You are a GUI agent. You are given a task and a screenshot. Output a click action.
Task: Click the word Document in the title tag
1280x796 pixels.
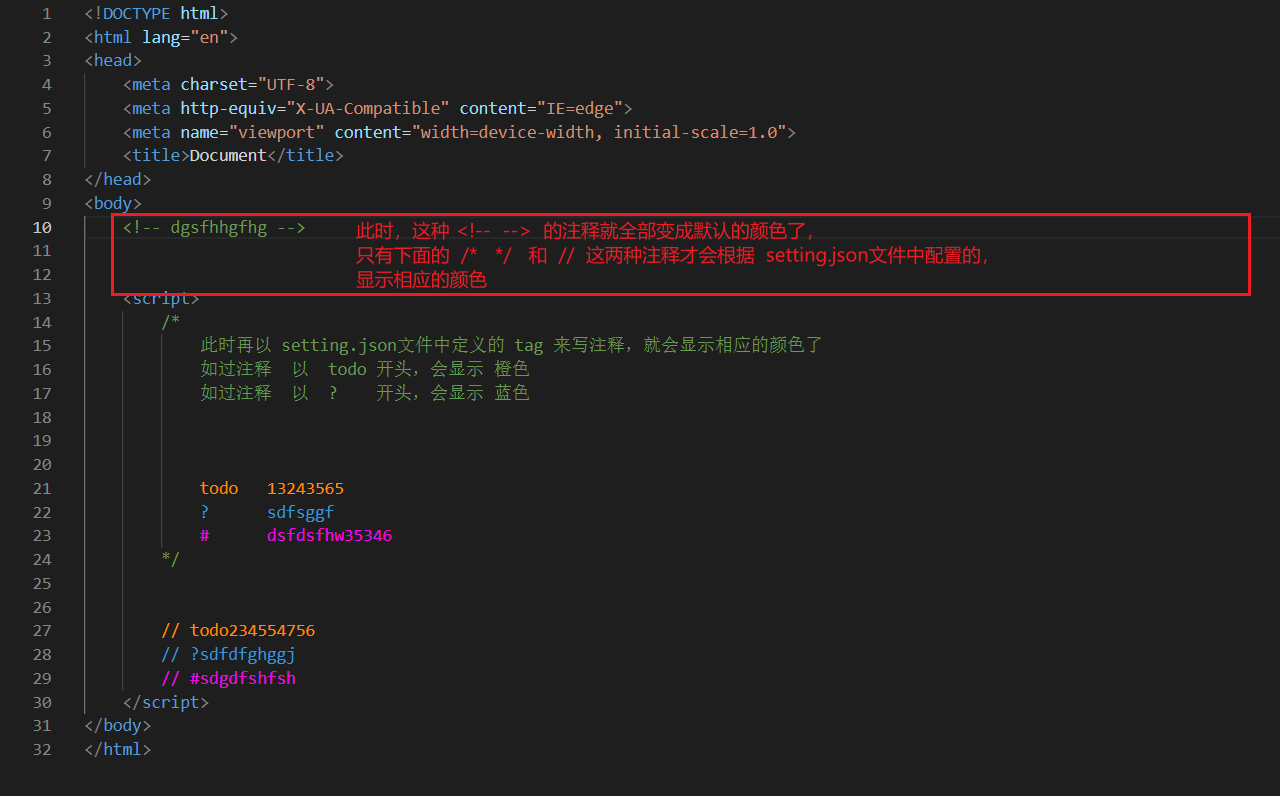pyautogui.click(x=228, y=156)
